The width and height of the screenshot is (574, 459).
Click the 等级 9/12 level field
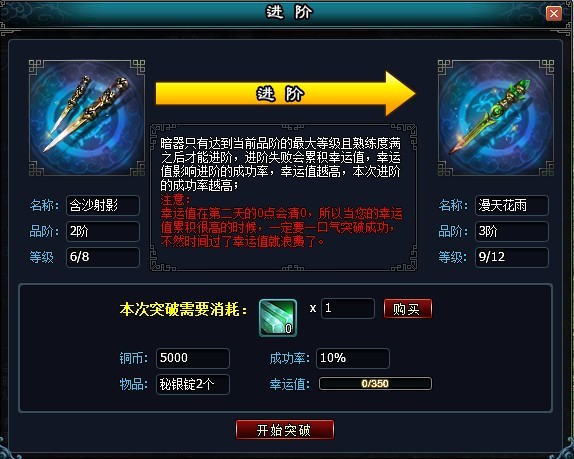click(x=512, y=257)
